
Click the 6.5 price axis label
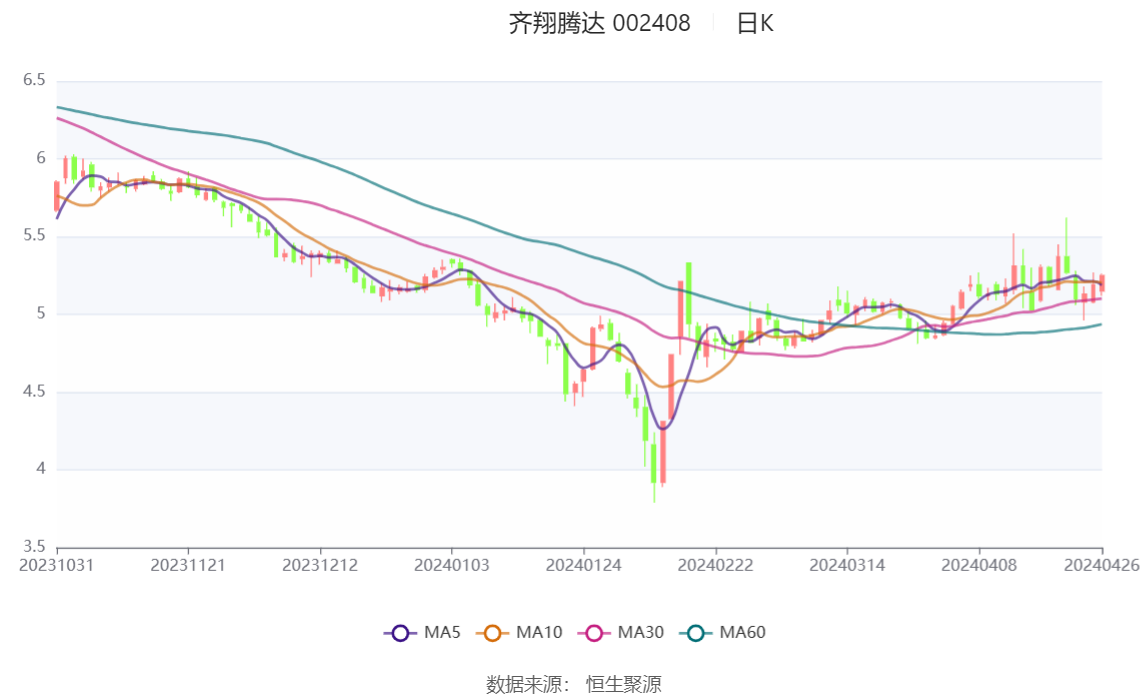tap(34, 80)
